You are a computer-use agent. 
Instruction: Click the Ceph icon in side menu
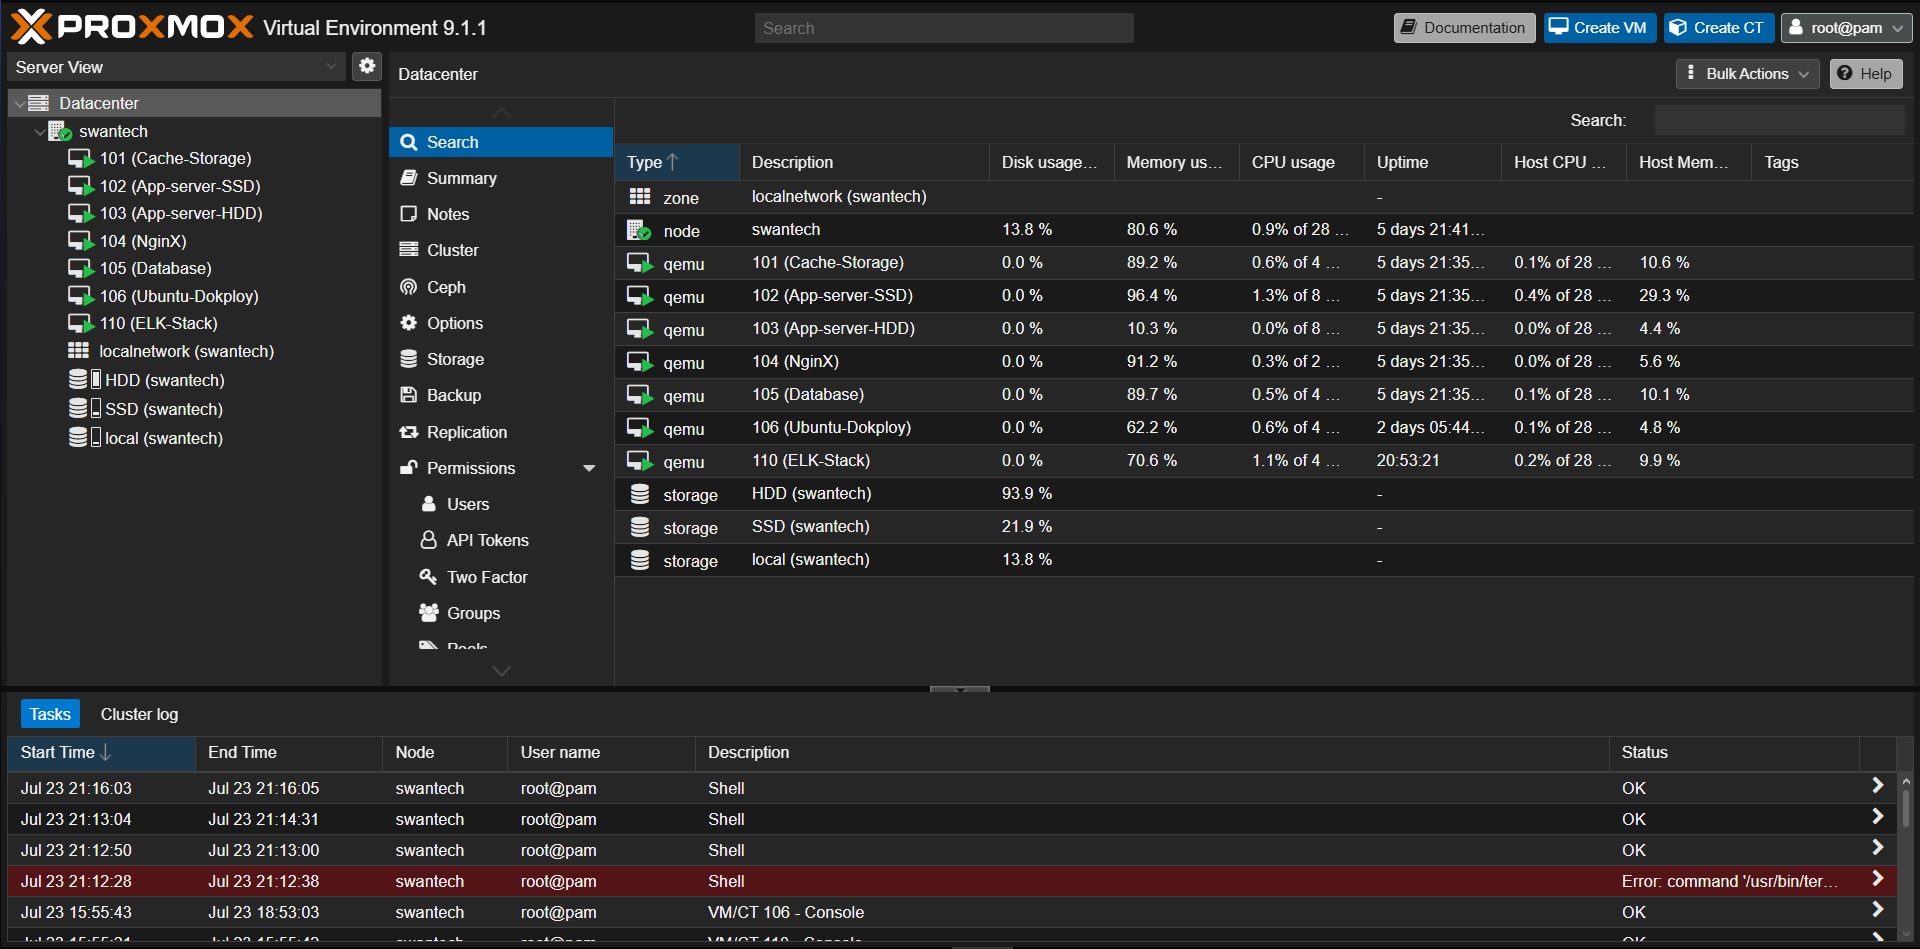pos(408,287)
